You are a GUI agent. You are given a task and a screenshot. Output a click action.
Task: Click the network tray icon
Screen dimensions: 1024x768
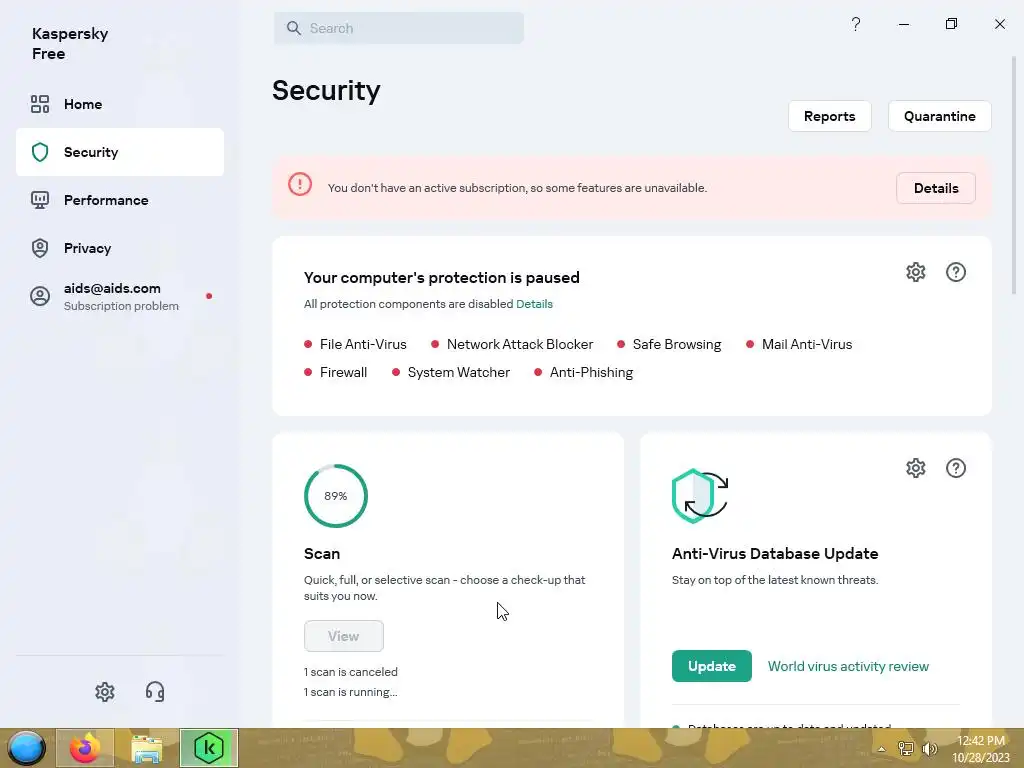906,748
